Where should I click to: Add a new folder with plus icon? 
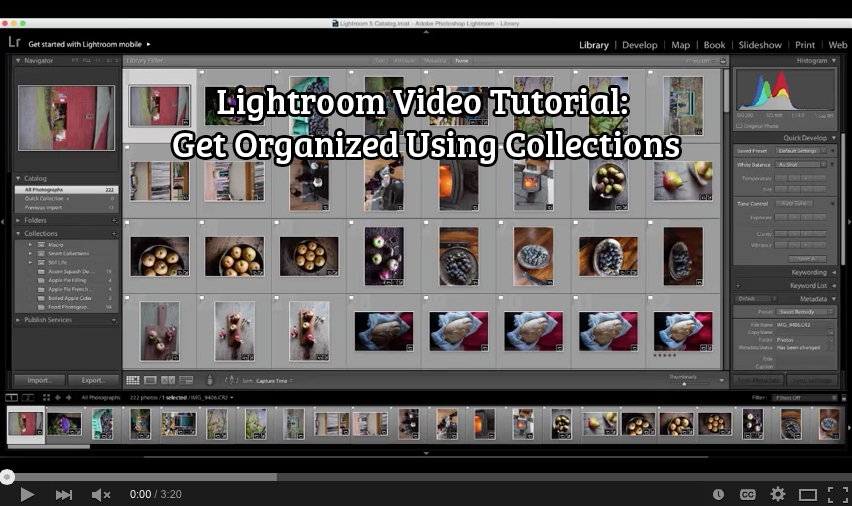pos(114,220)
